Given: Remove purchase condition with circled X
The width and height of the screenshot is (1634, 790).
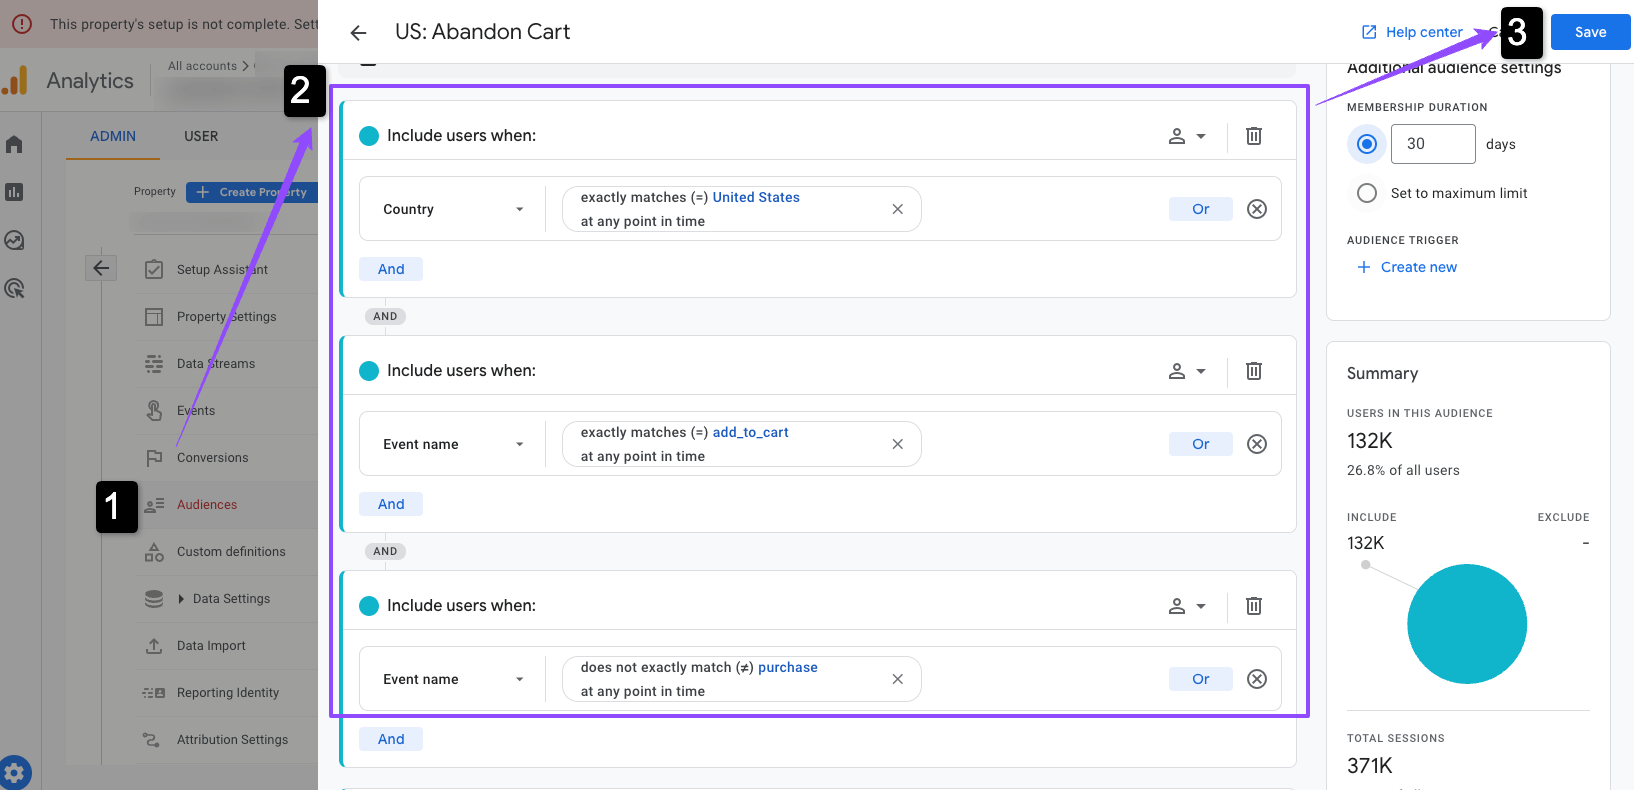Looking at the screenshot, I should click(x=1257, y=679).
